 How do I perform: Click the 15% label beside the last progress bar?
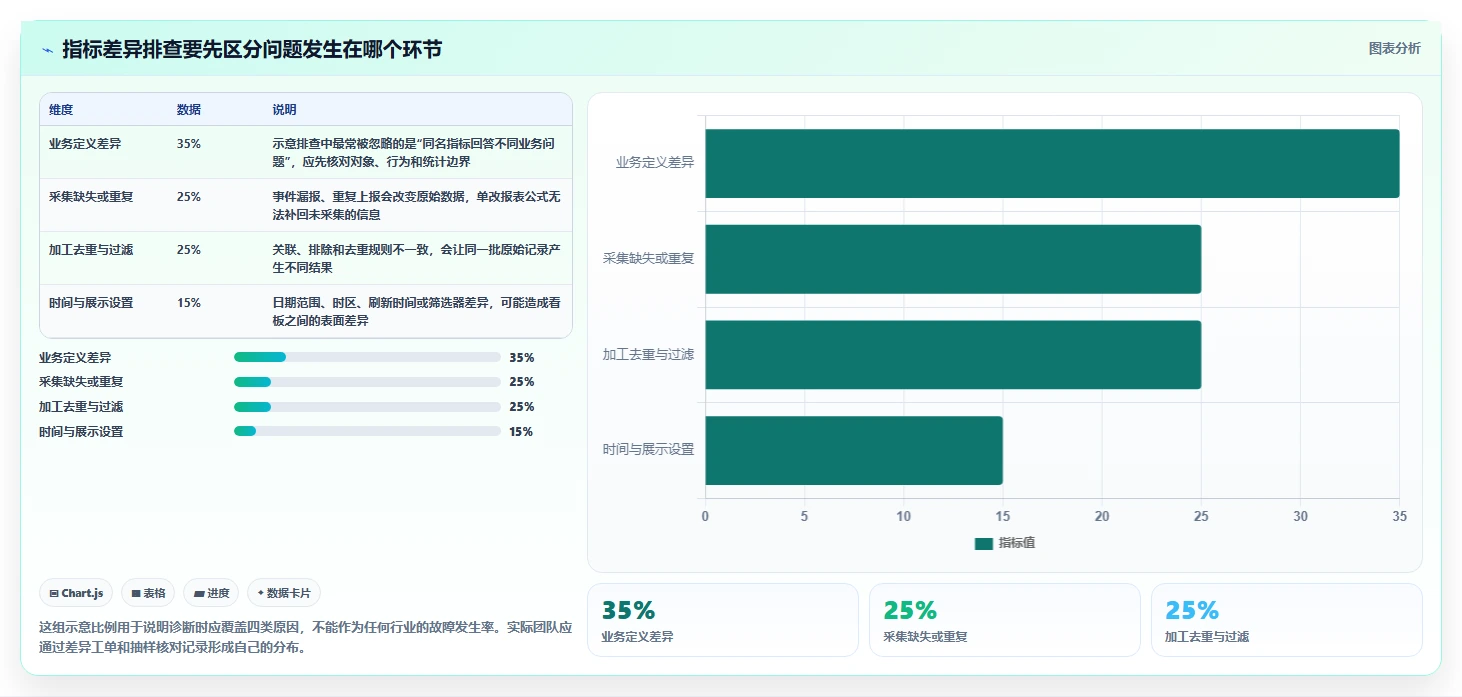(522, 432)
